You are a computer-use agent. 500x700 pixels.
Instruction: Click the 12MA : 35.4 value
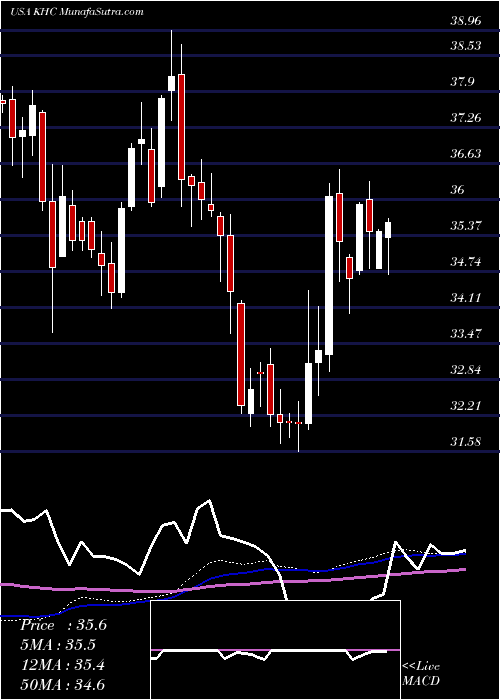click(x=62, y=665)
